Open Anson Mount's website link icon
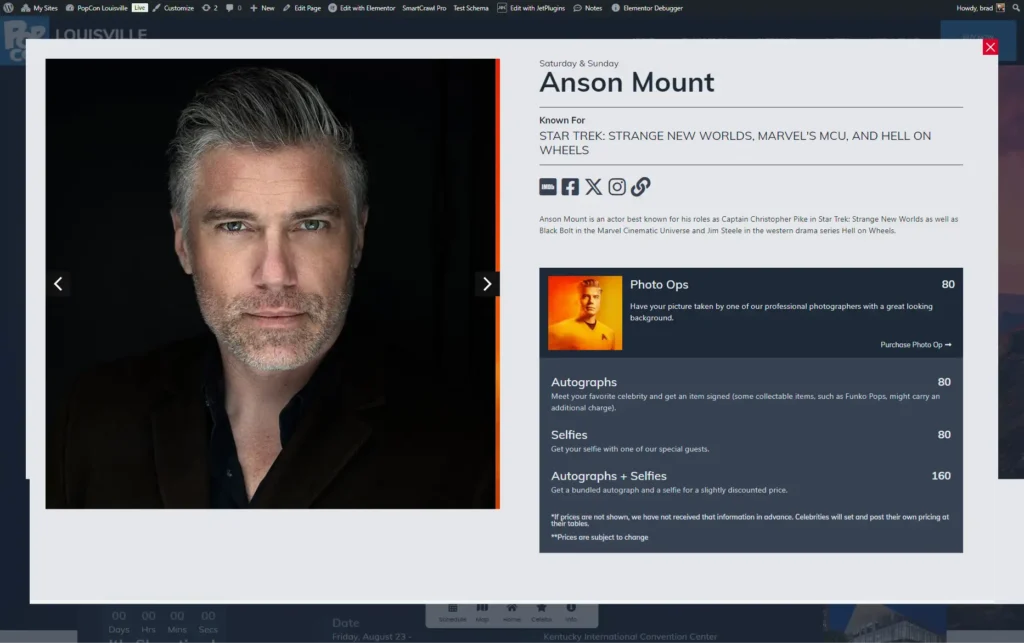Image resolution: width=1024 pixels, height=643 pixels. 641,187
